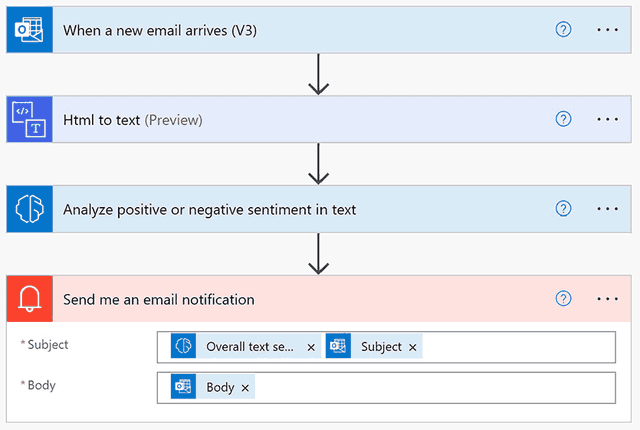Image resolution: width=640 pixels, height=430 pixels.
Task: Click the Html to text connector icon
Action: (28, 119)
